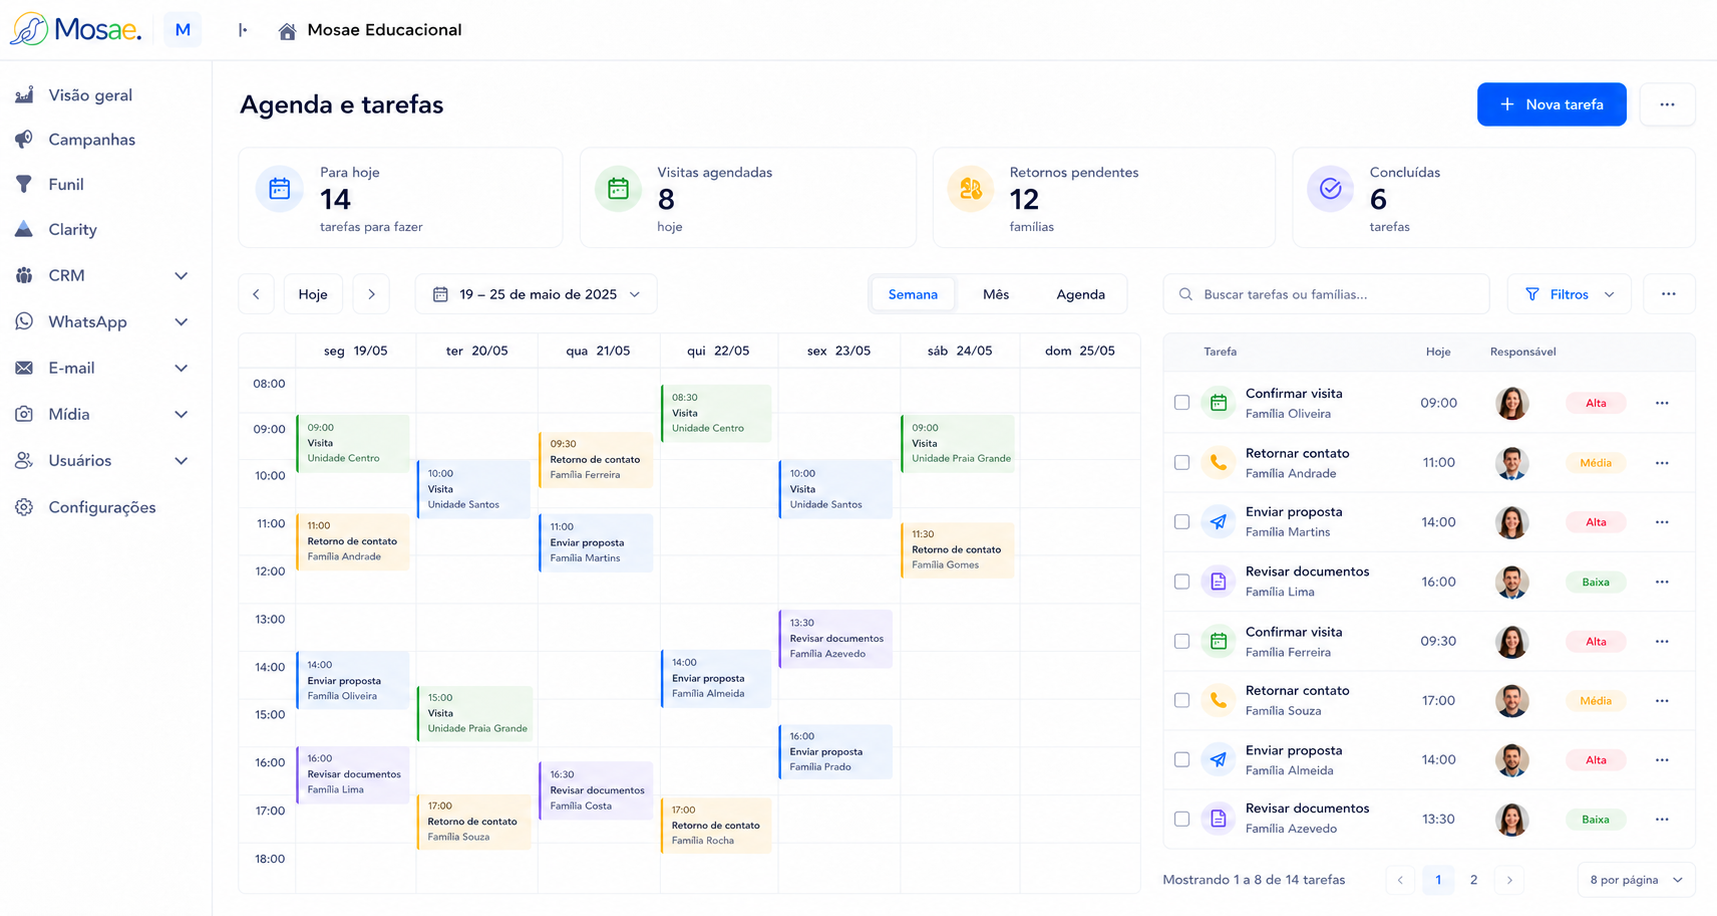Select the Clarity triangle icon

24,229
